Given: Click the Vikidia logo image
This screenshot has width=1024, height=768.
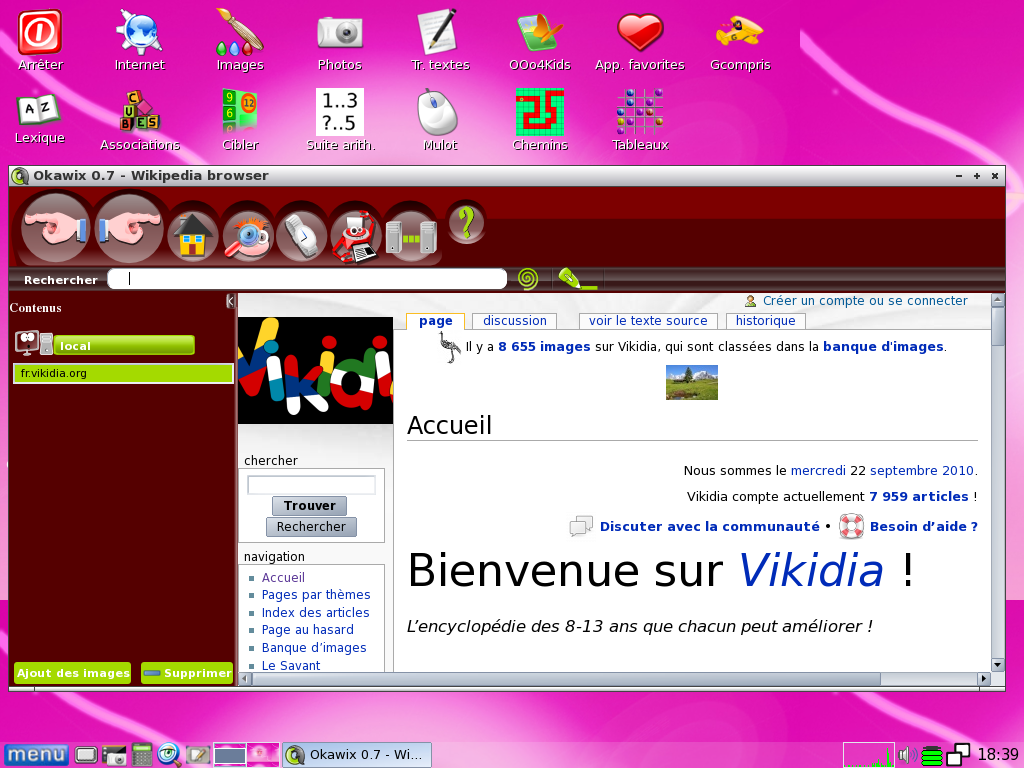Looking at the screenshot, I should click(315, 370).
